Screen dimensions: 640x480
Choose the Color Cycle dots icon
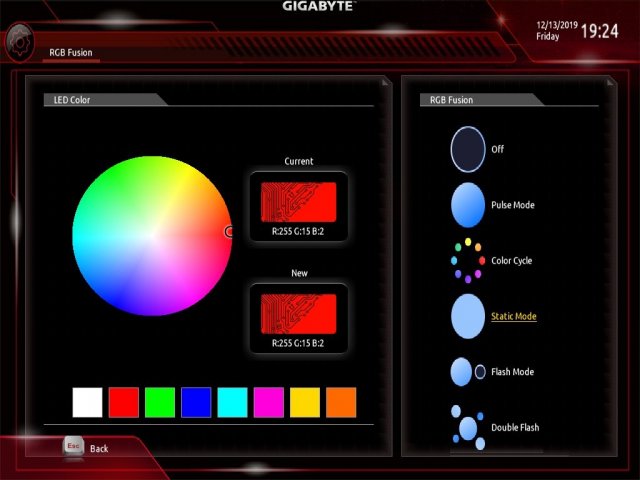[x=467, y=261]
